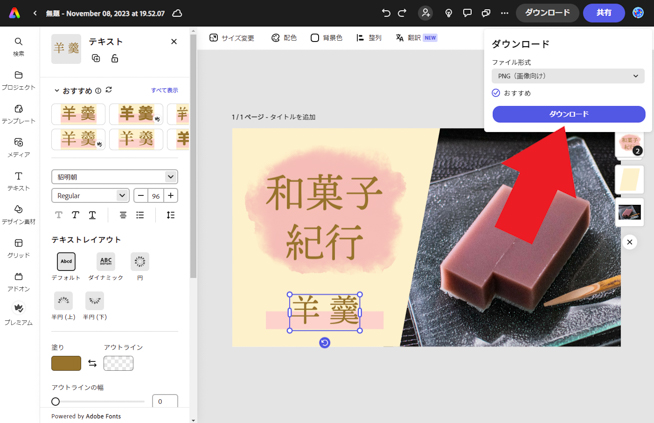The image size is (654, 423).
Task: Open the comment speech bubble icon
Action: [467, 13]
